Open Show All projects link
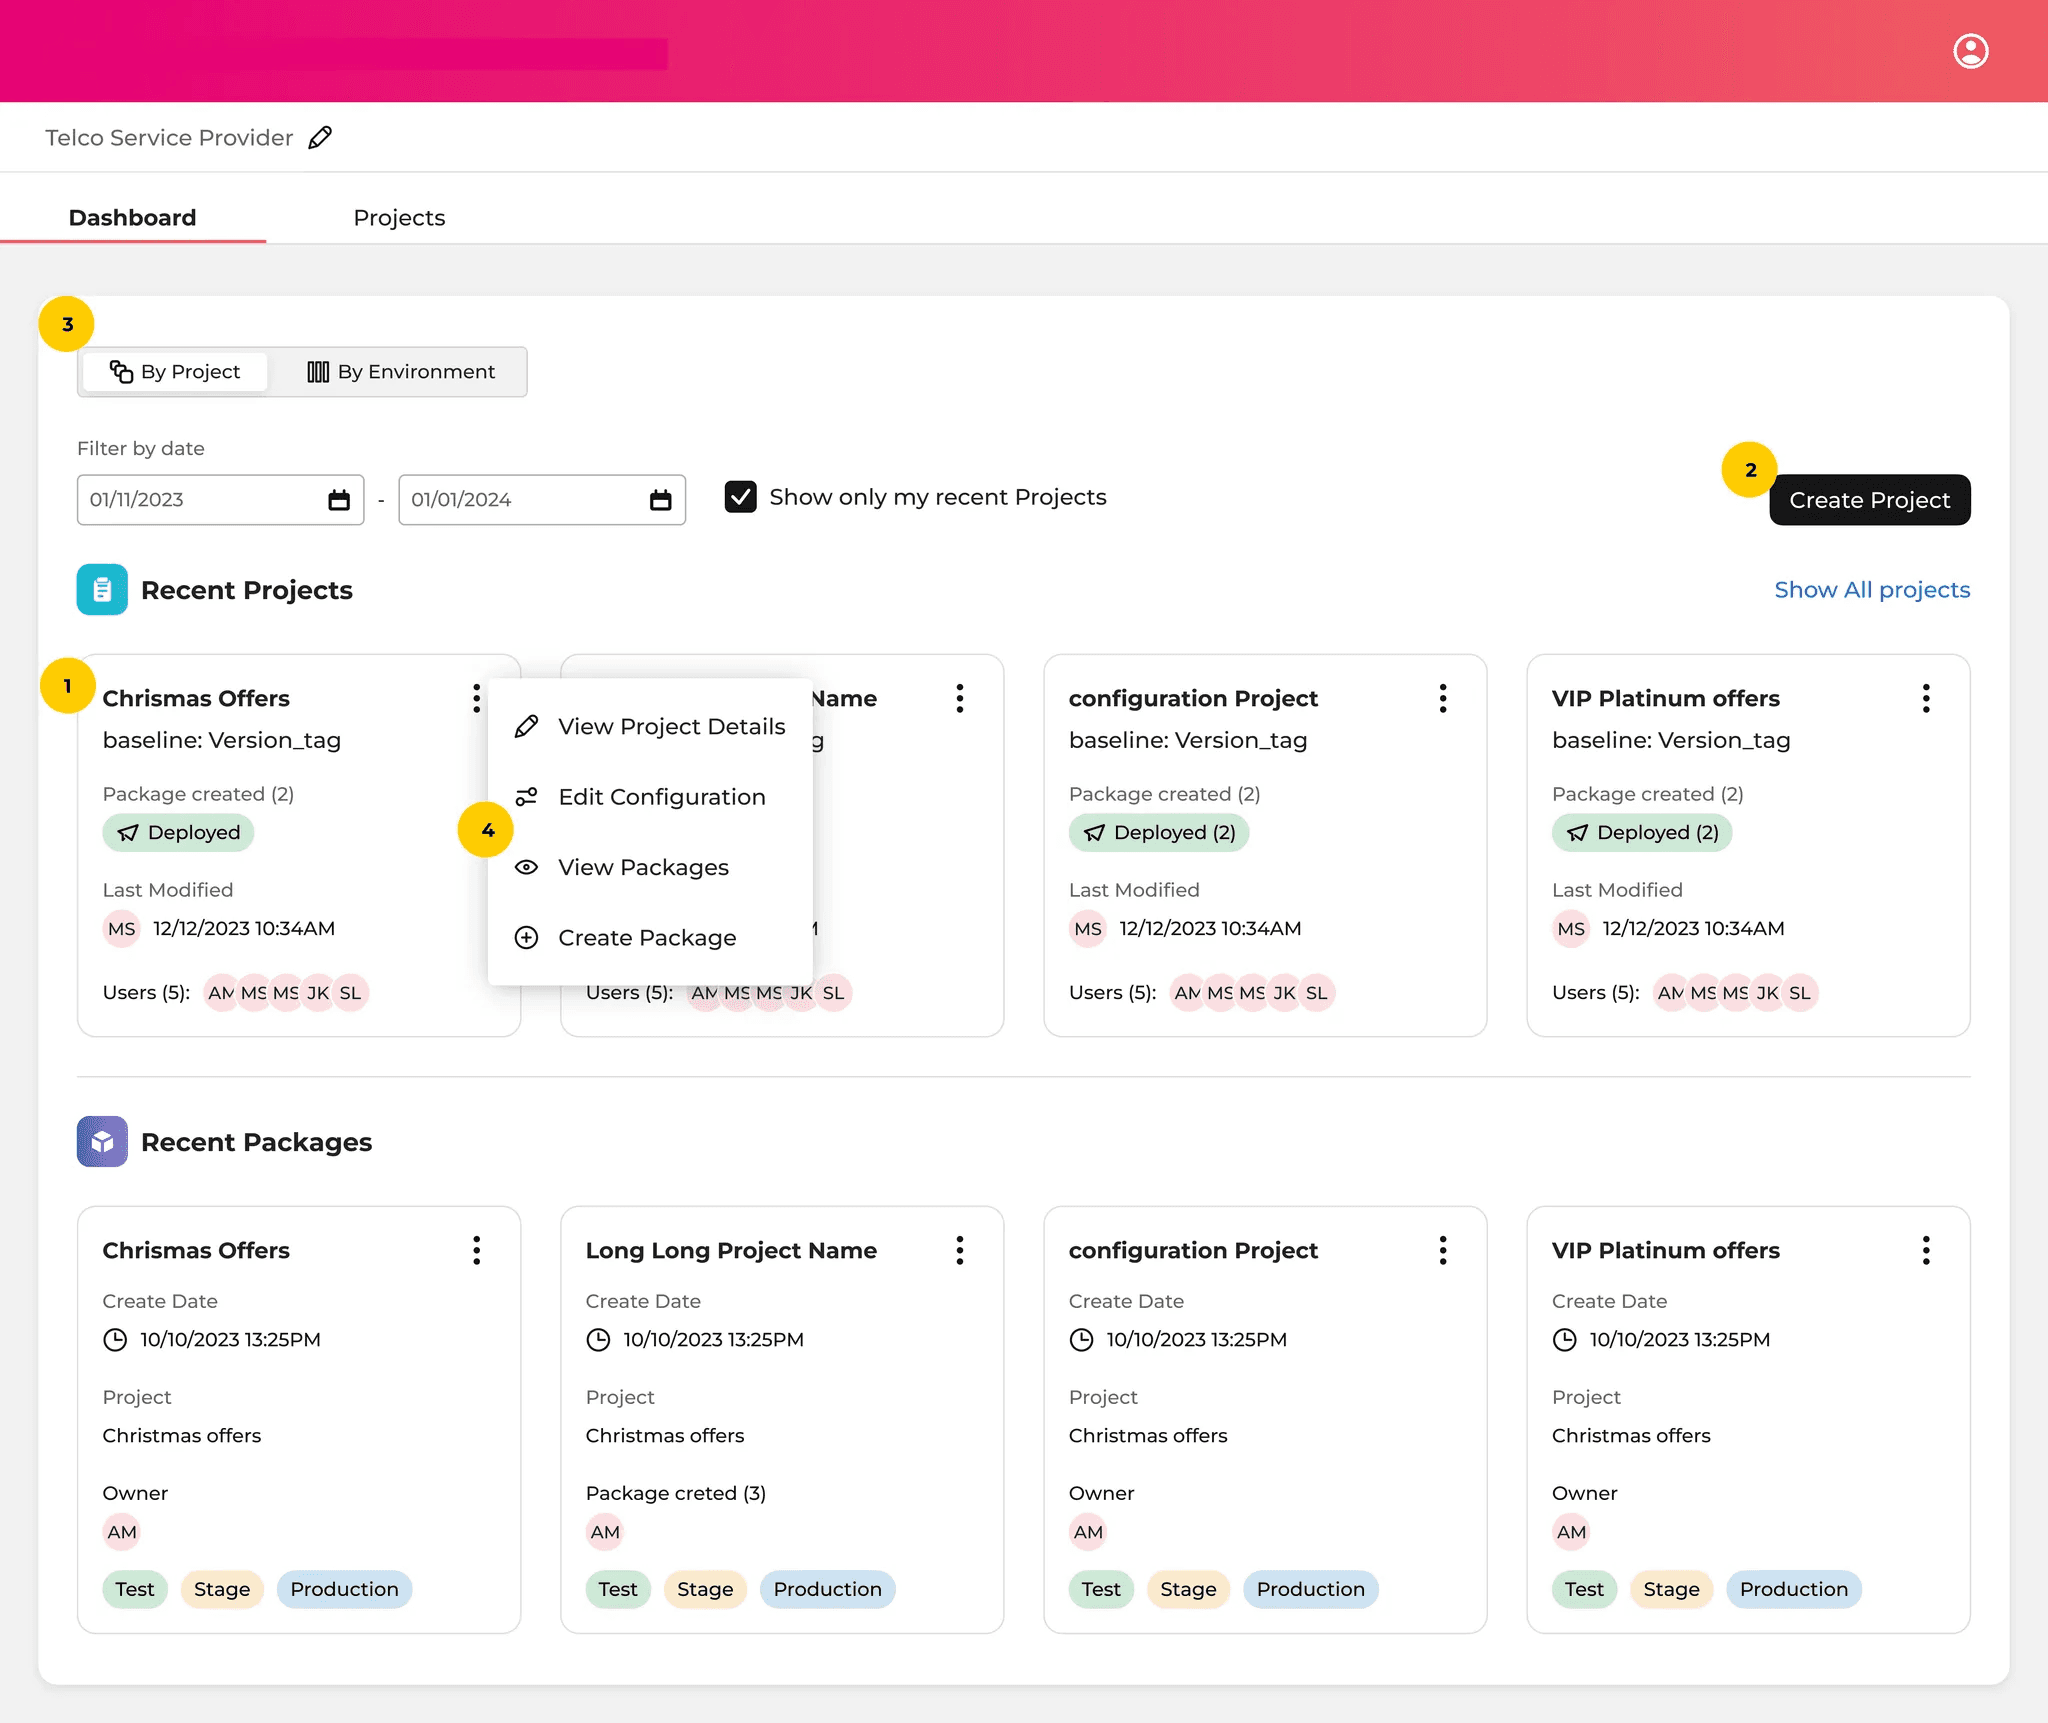The image size is (2048, 1723). 1871,590
